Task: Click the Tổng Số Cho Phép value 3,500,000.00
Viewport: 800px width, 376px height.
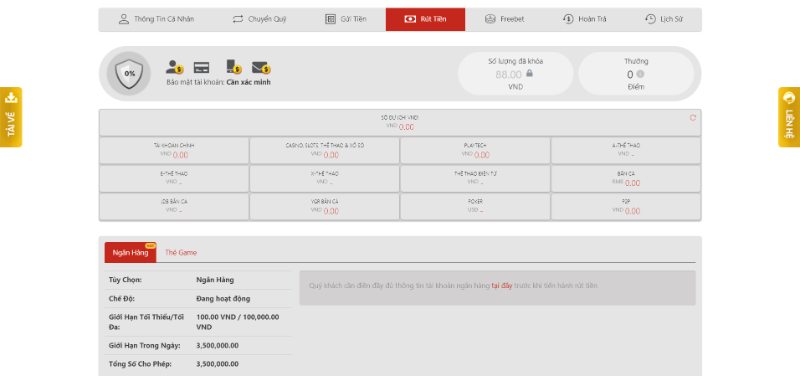Action: click(x=217, y=364)
